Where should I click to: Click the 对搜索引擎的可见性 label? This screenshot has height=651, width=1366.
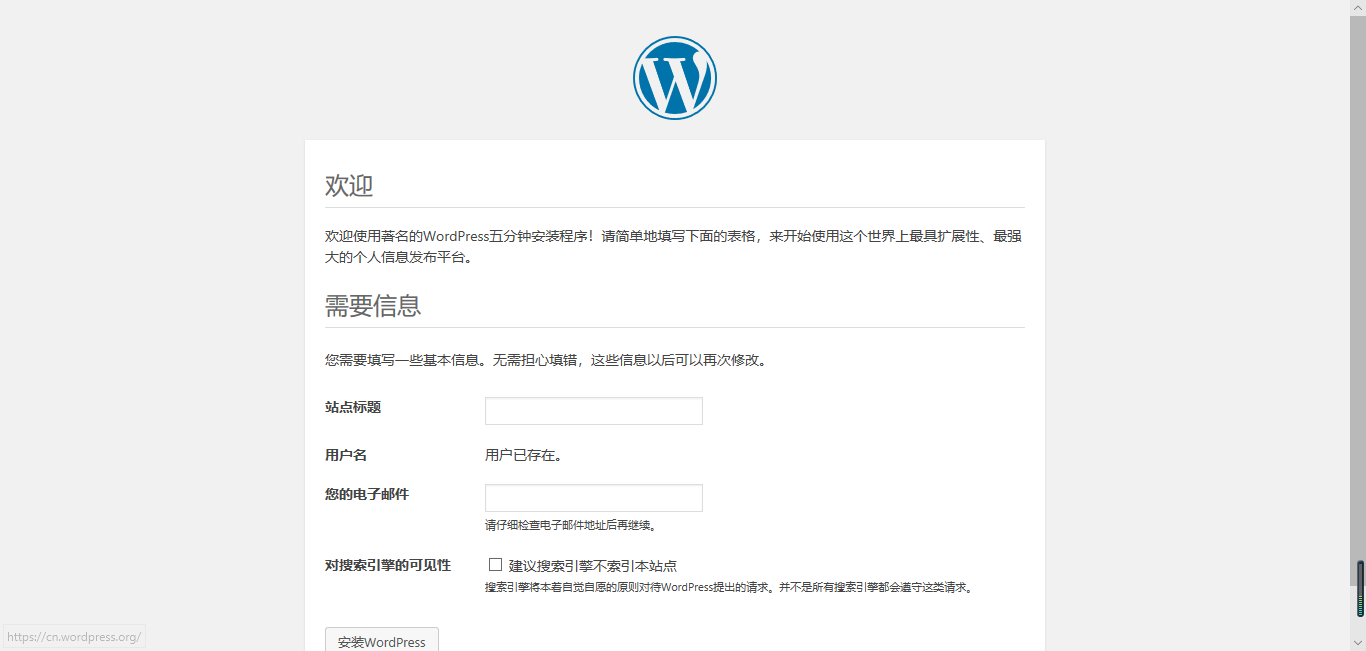point(388,565)
